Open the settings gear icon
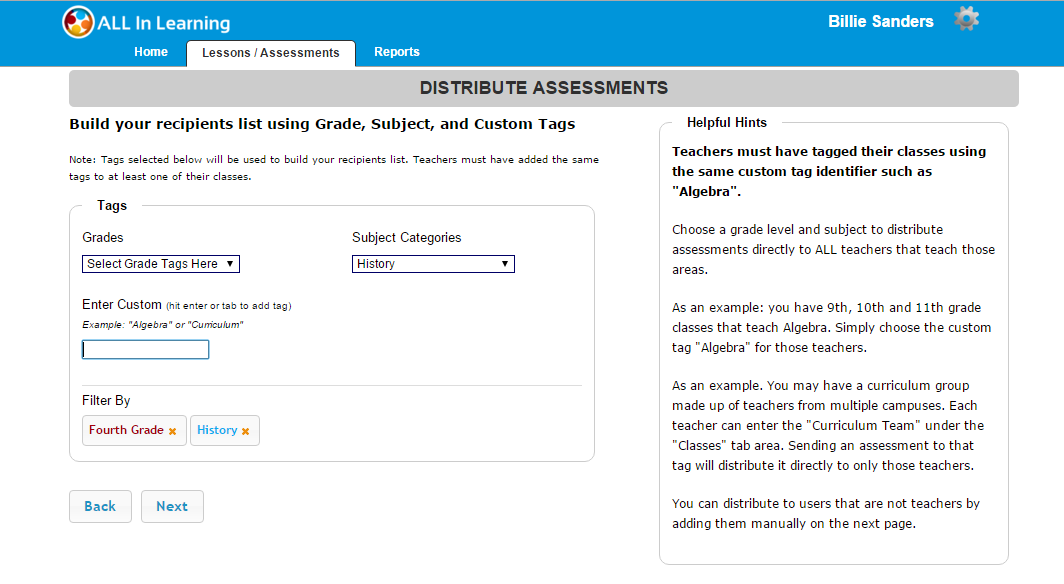The width and height of the screenshot is (1064, 584). coord(965,19)
